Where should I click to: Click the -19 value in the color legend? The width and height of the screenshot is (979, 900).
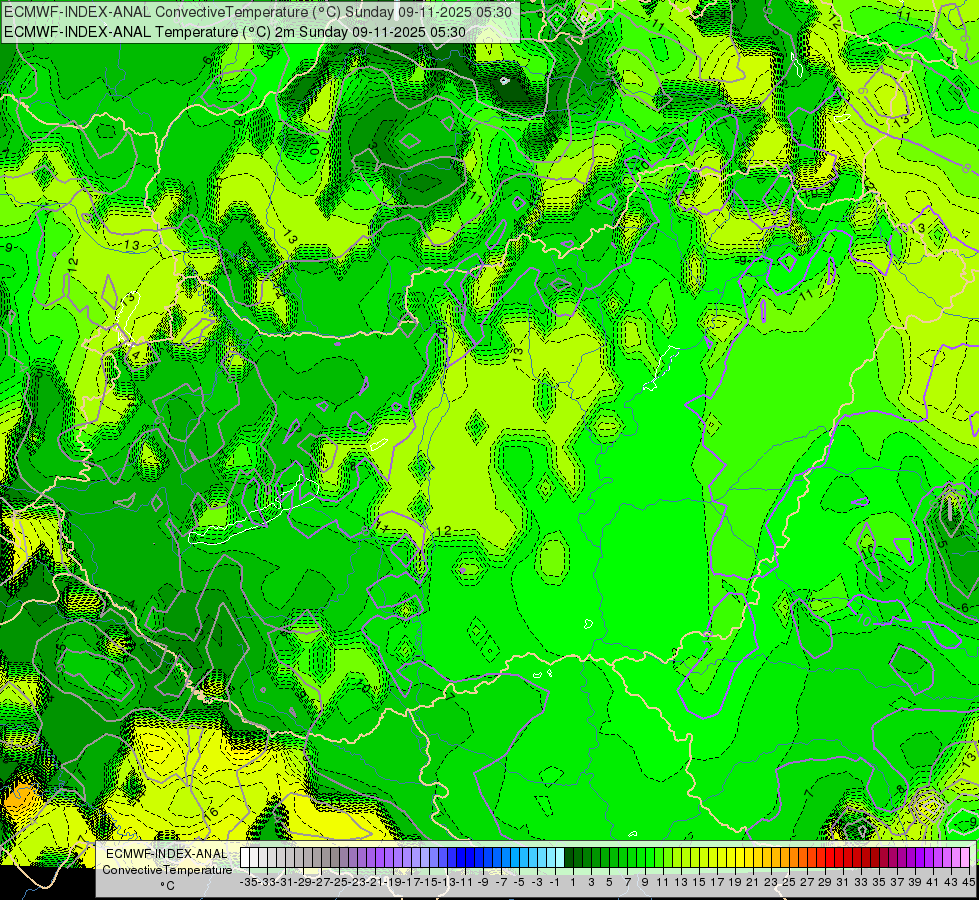click(394, 882)
